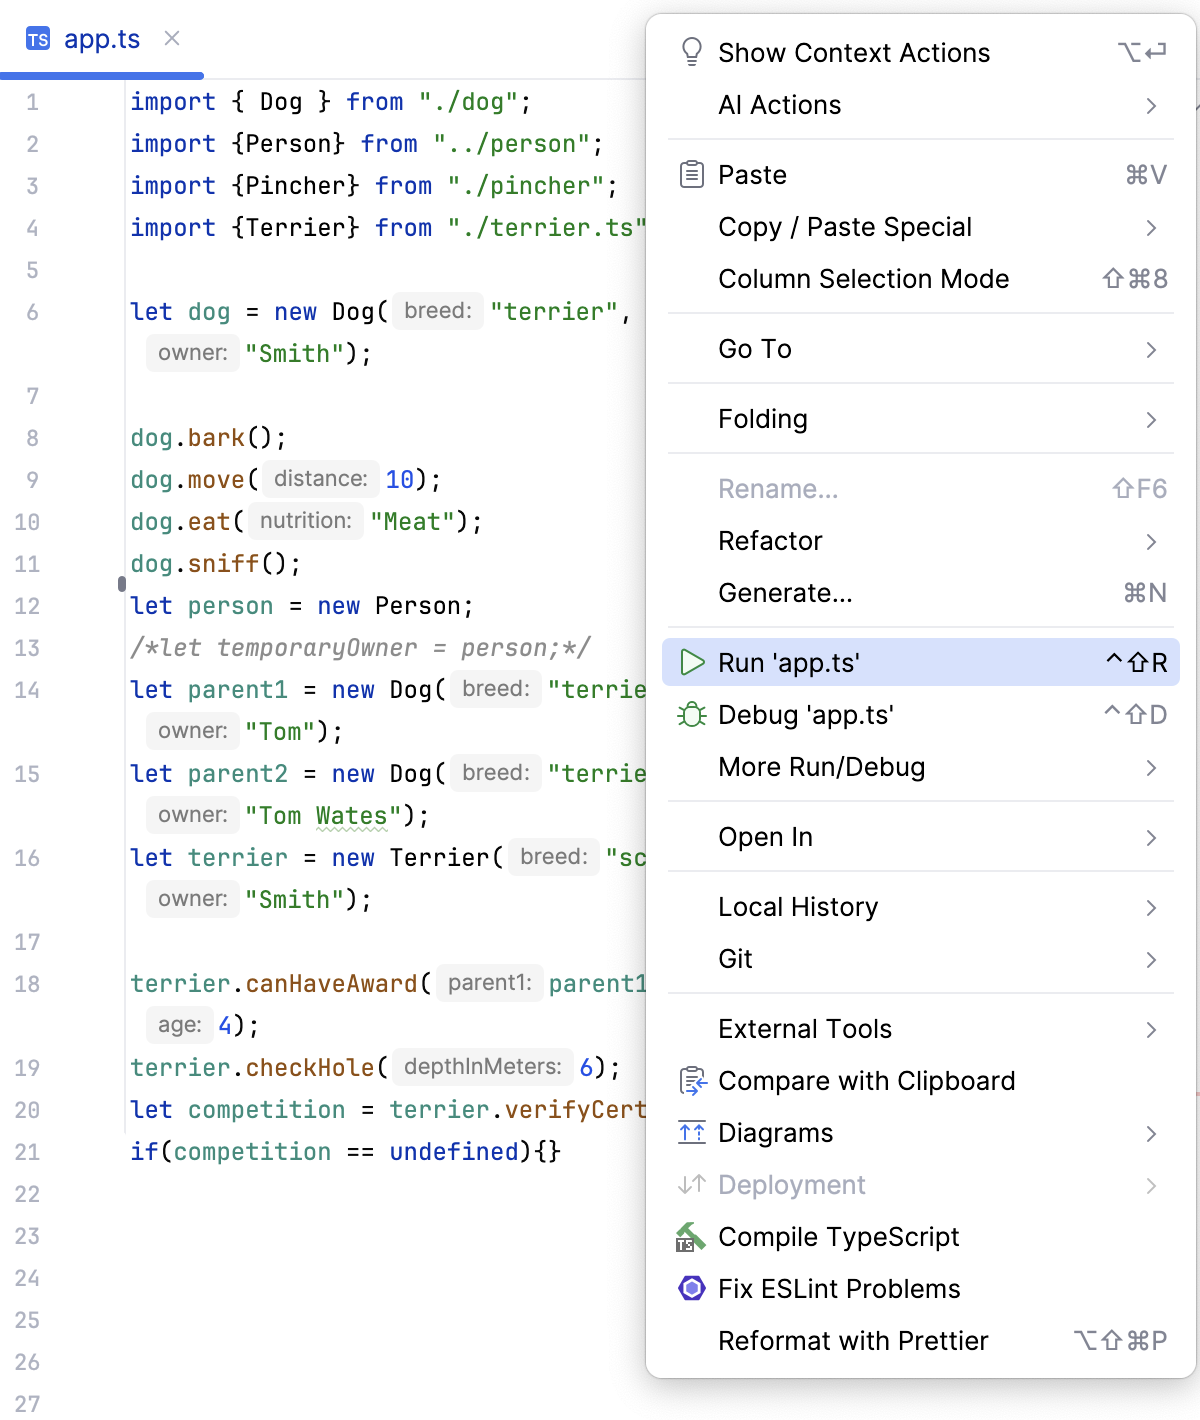The width and height of the screenshot is (1200, 1420).
Task: Click the Diagrams arrows icon
Action: (691, 1133)
